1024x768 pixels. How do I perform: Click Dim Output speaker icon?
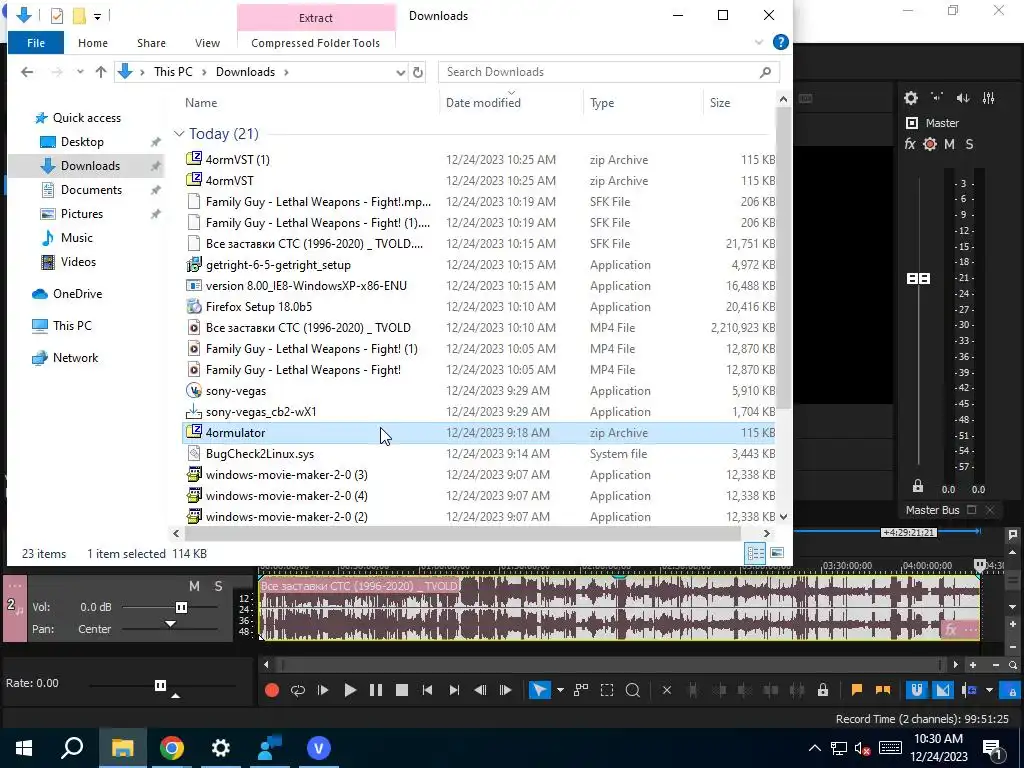coord(963,98)
